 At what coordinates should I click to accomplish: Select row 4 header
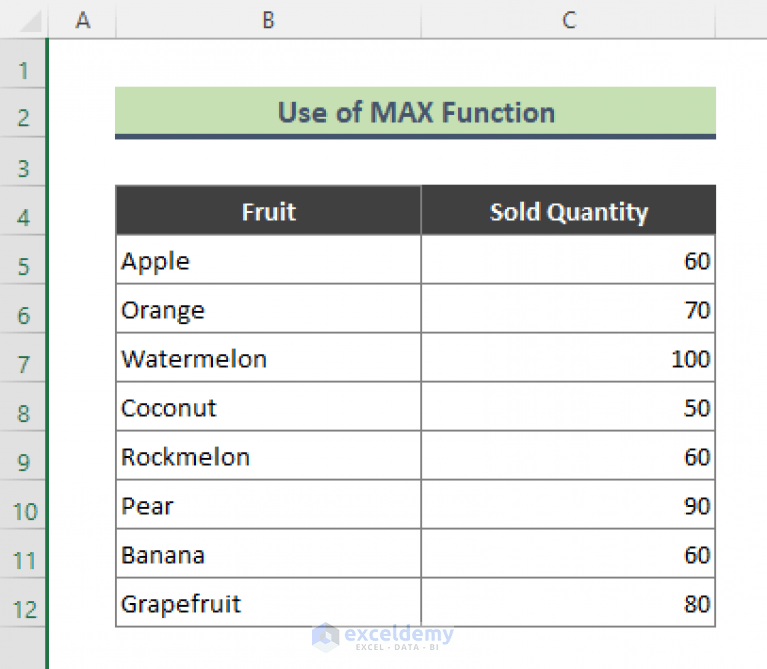23,211
